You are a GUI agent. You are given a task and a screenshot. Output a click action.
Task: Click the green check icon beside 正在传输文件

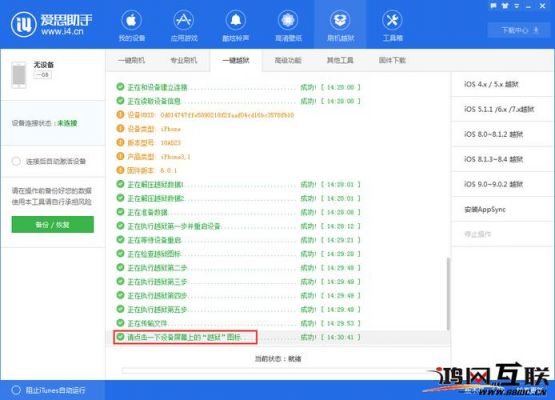point(120,323)
